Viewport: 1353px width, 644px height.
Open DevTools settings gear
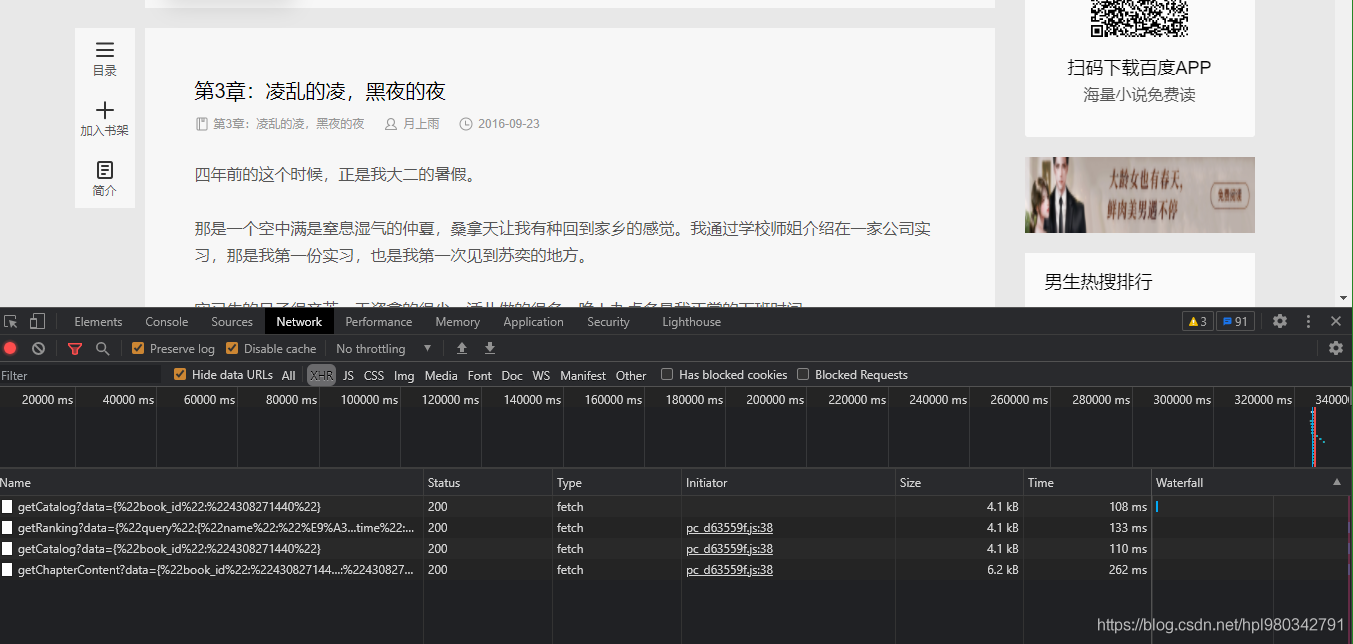tap(1280, 322)
